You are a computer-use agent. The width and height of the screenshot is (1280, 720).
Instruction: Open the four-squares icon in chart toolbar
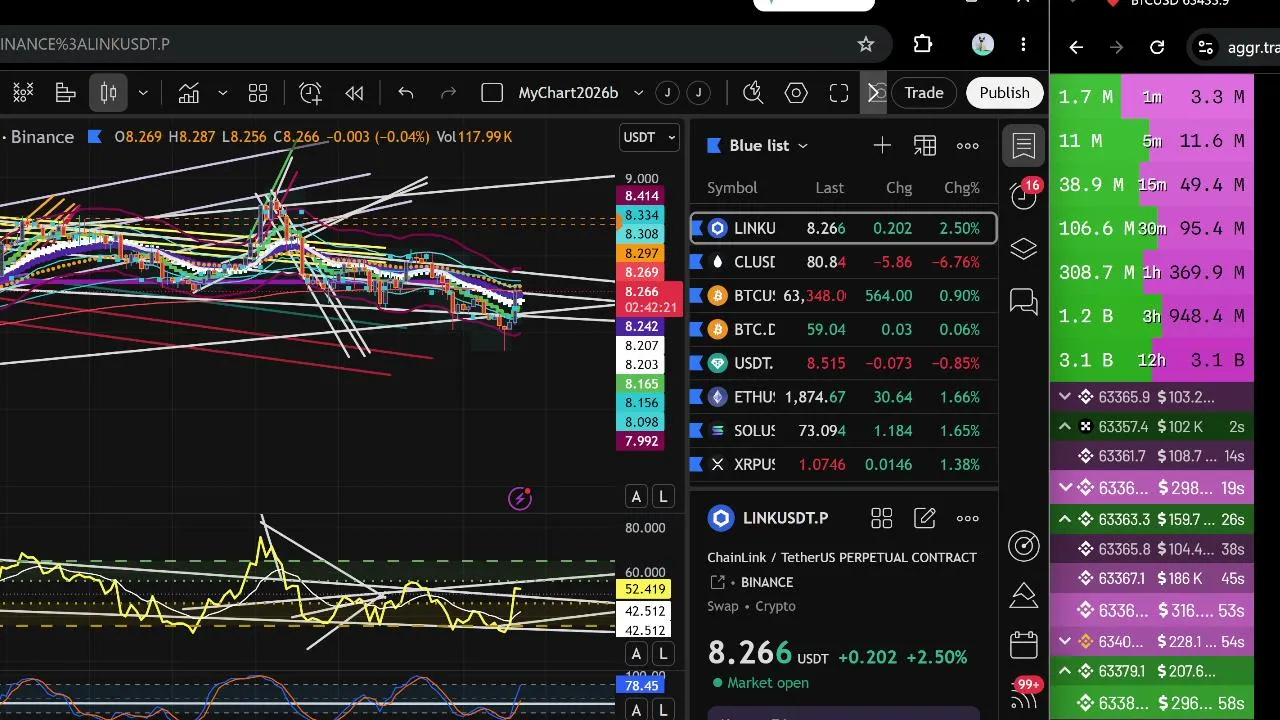coord(258,93)
